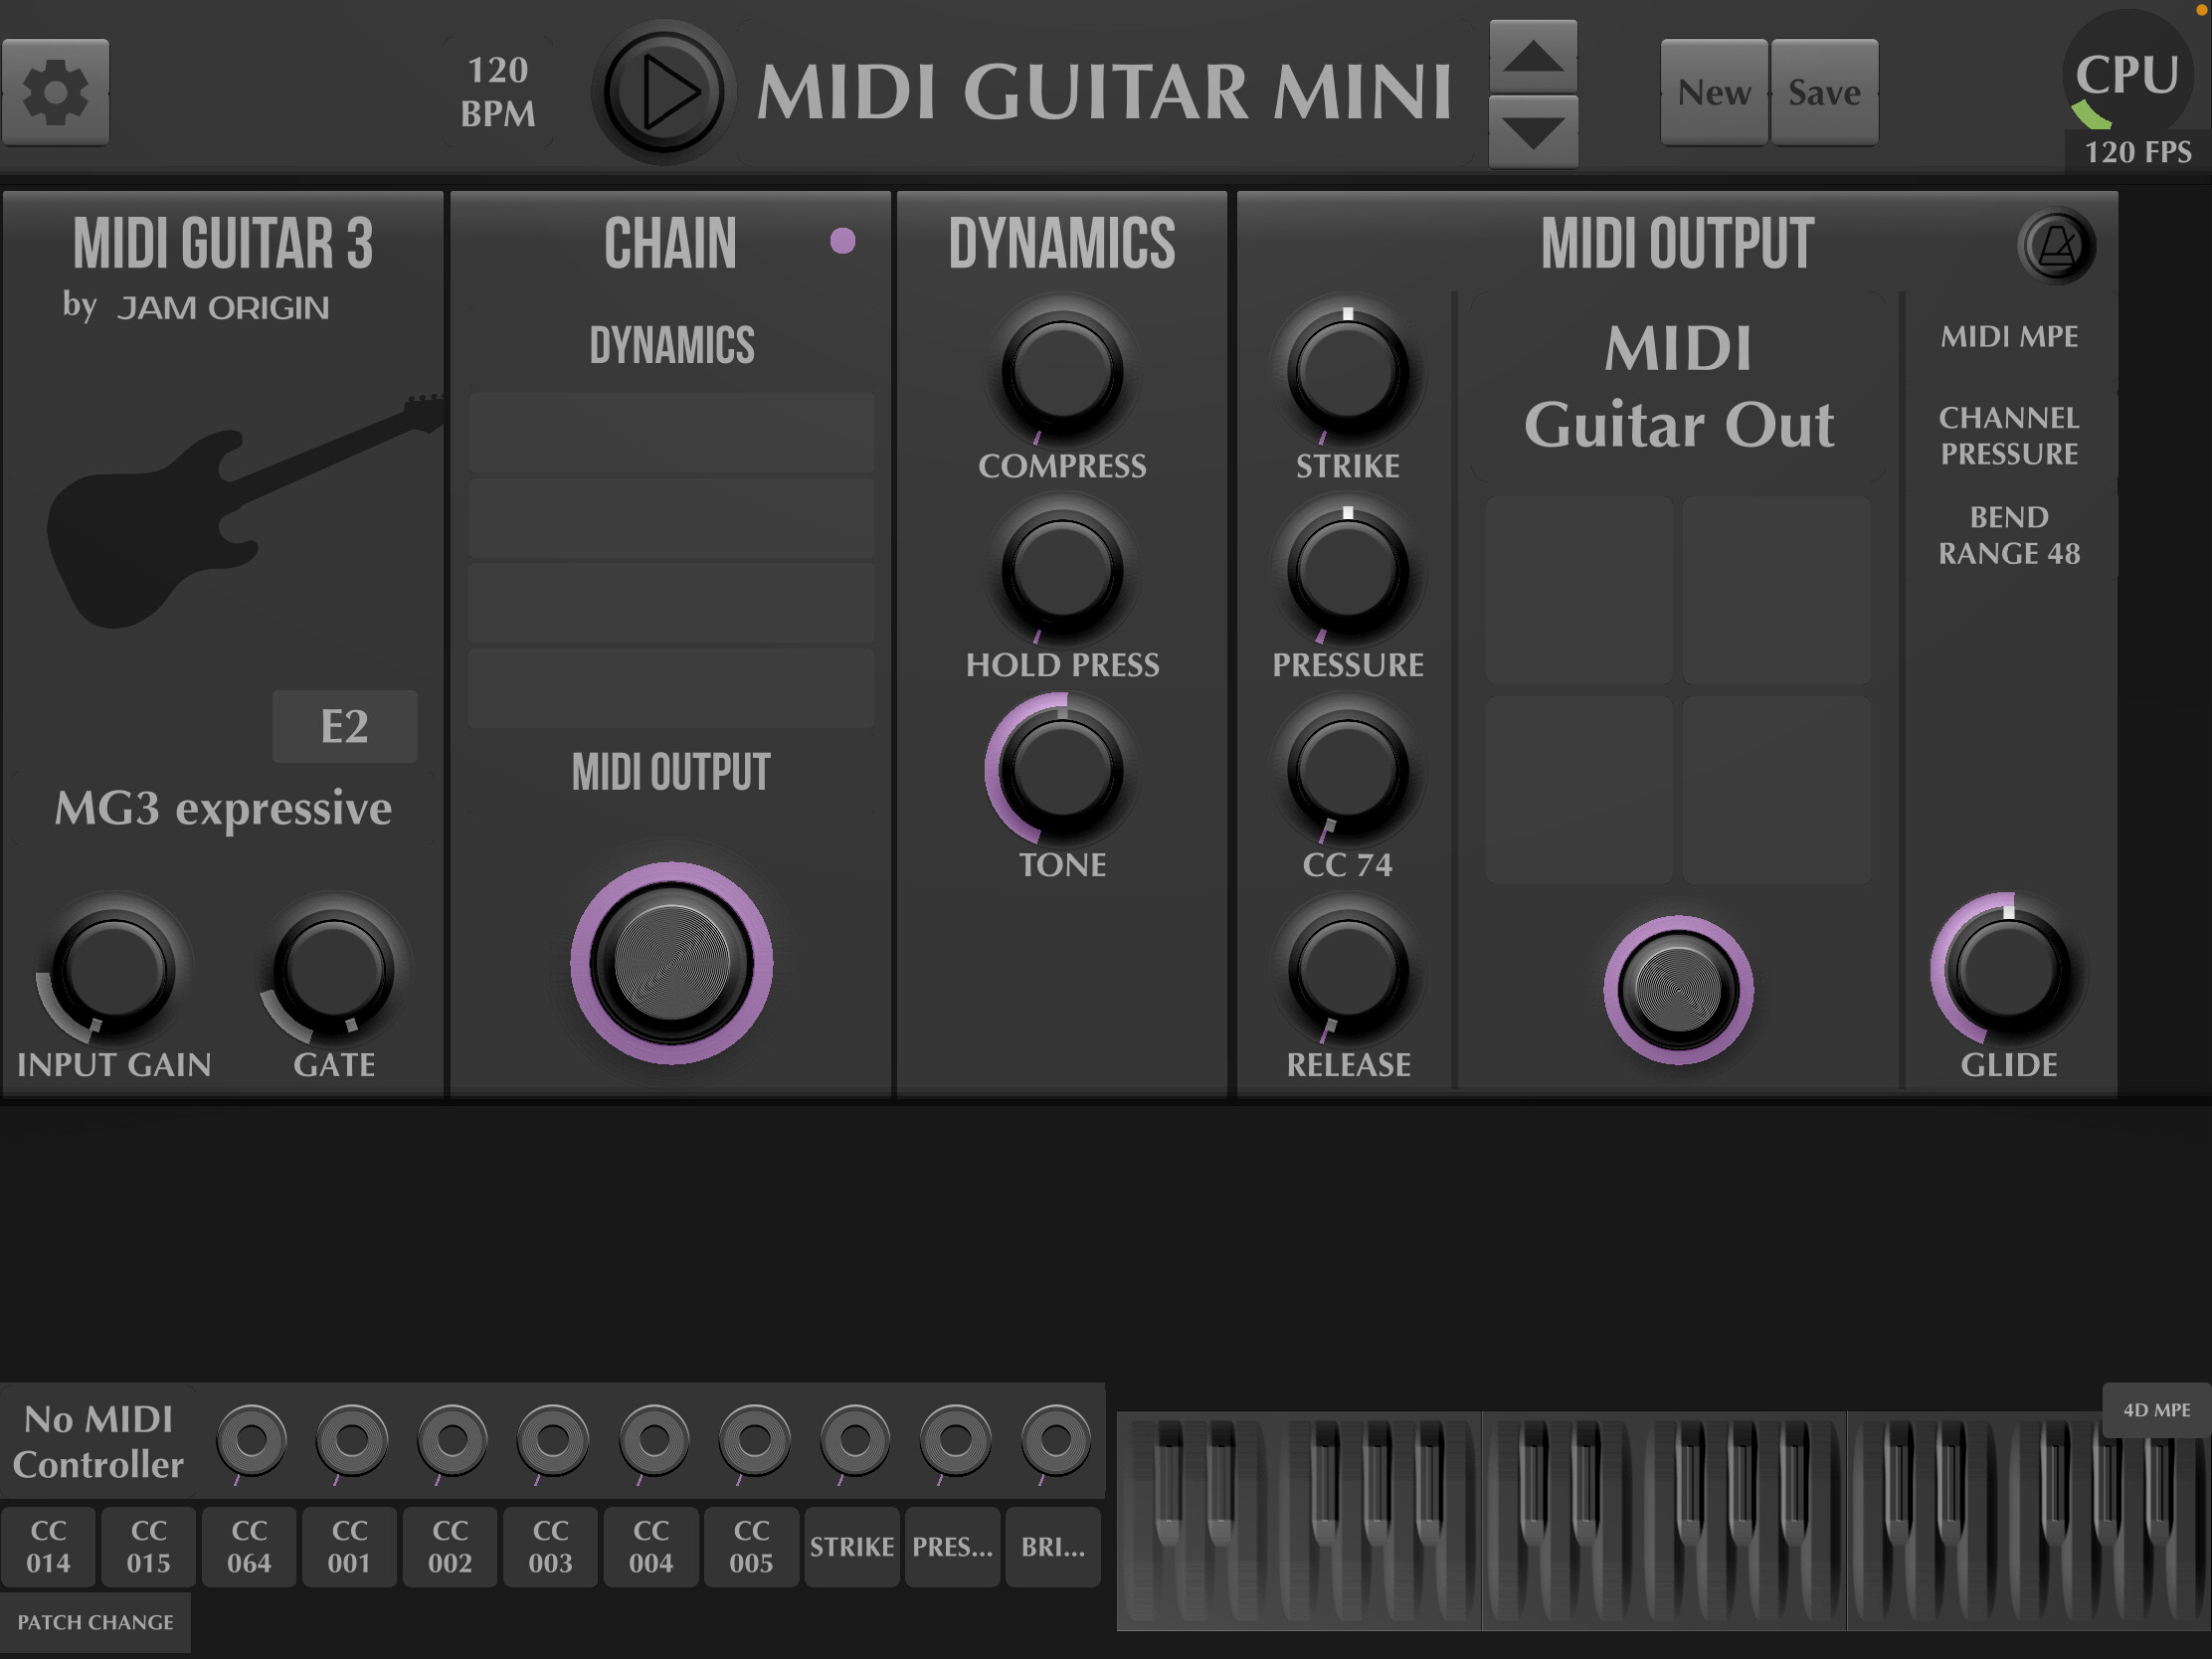
Task: Select the CC 064 assignment button
Action: (249, 1547)
